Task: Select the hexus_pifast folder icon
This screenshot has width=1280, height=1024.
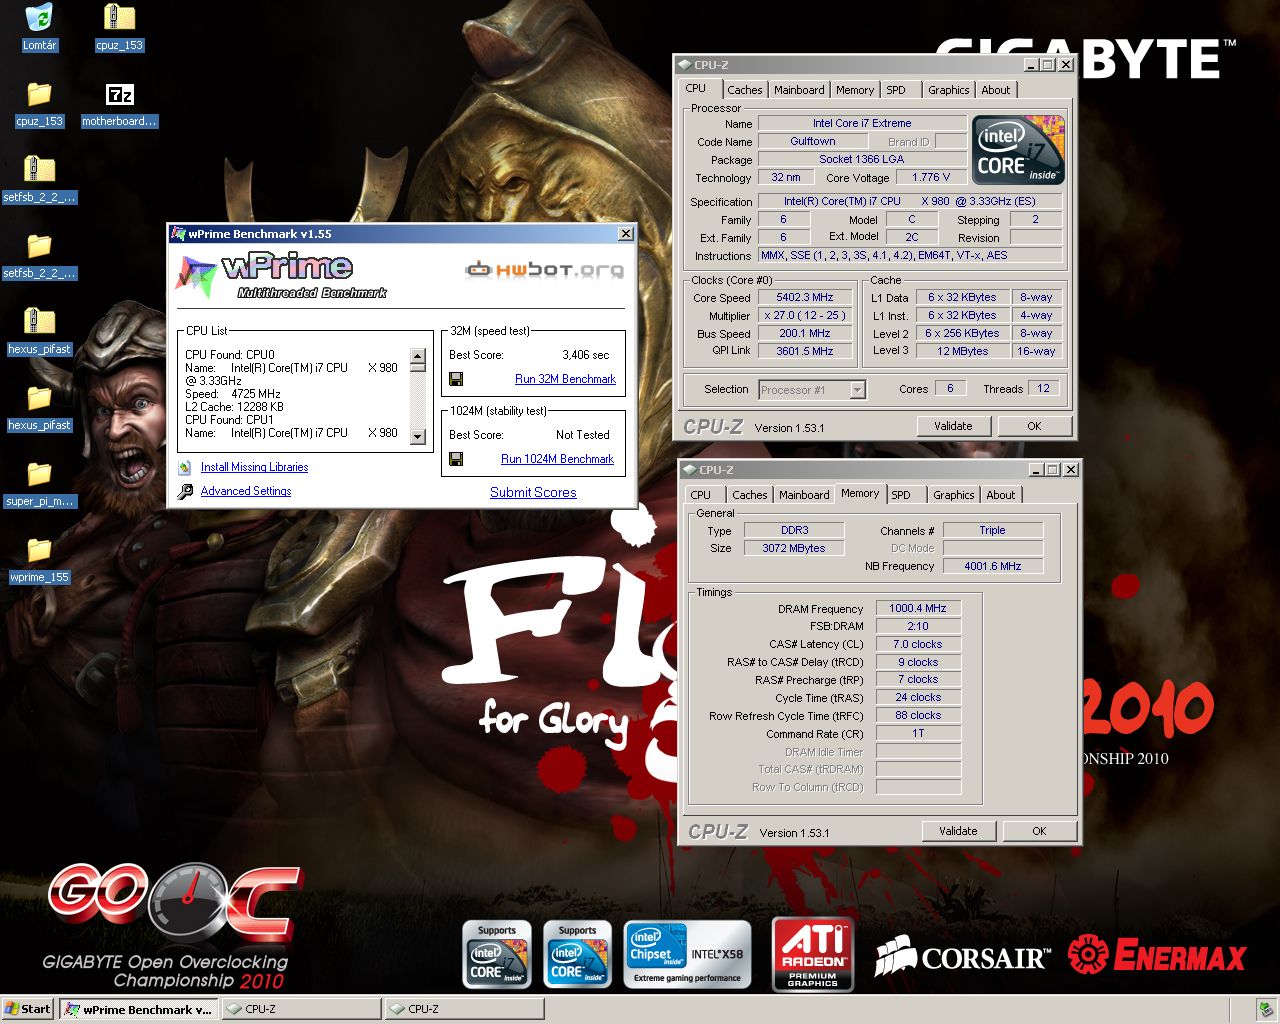Action: coord(39,398)
